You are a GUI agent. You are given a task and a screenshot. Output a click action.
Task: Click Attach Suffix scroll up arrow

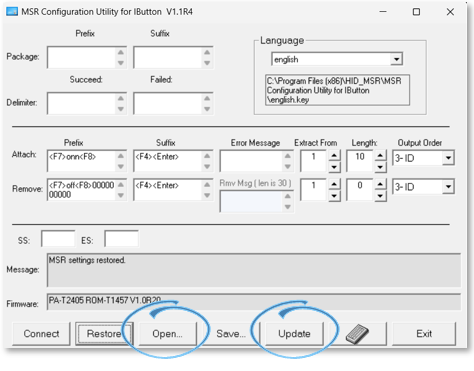207,156
